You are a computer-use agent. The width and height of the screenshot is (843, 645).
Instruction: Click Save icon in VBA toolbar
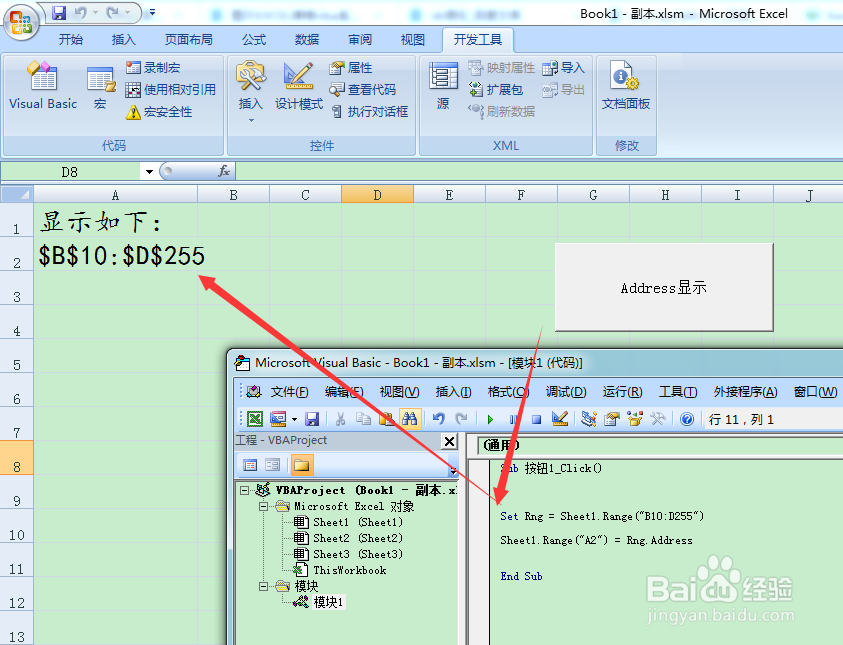click(x=312, y=419)
